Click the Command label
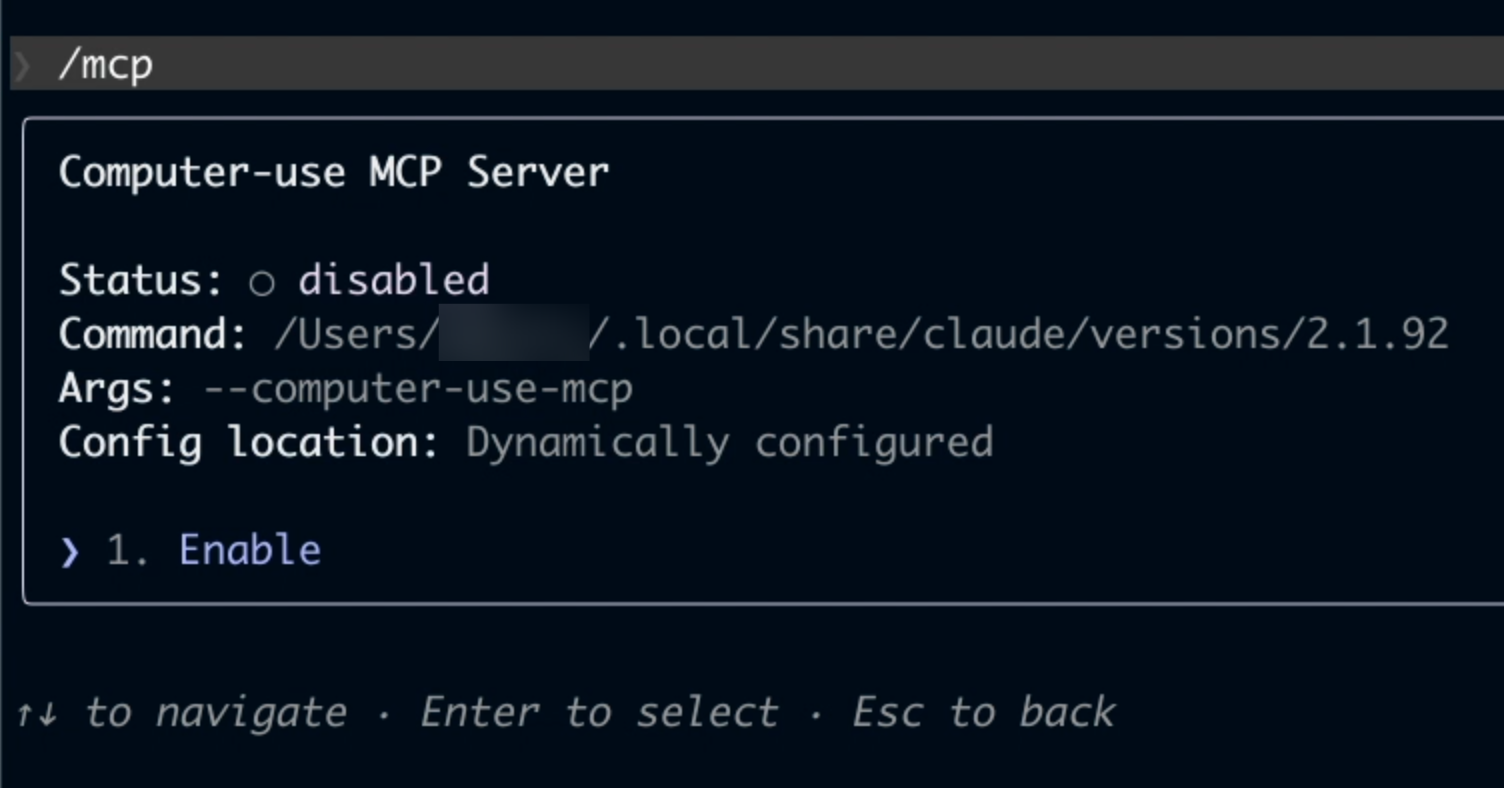 pos(153,334)
